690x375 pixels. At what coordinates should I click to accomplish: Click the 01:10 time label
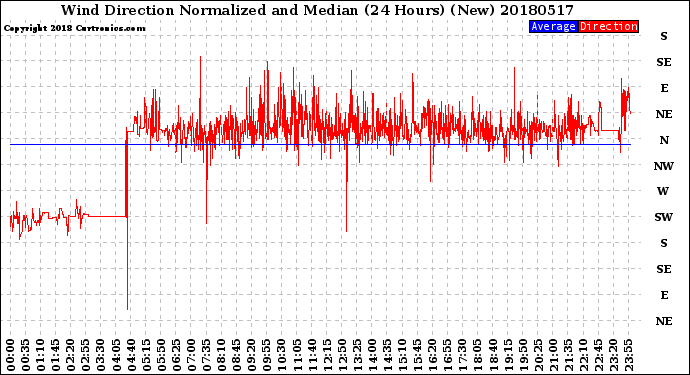point(40,355)
